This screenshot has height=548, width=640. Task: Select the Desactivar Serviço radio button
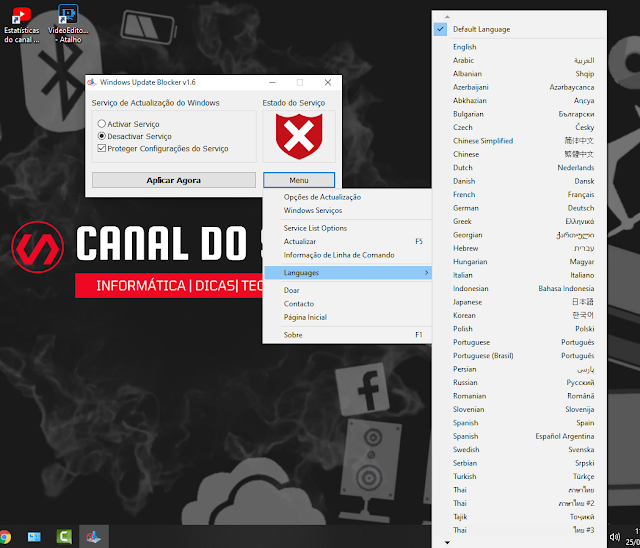[x=102, y=136]
